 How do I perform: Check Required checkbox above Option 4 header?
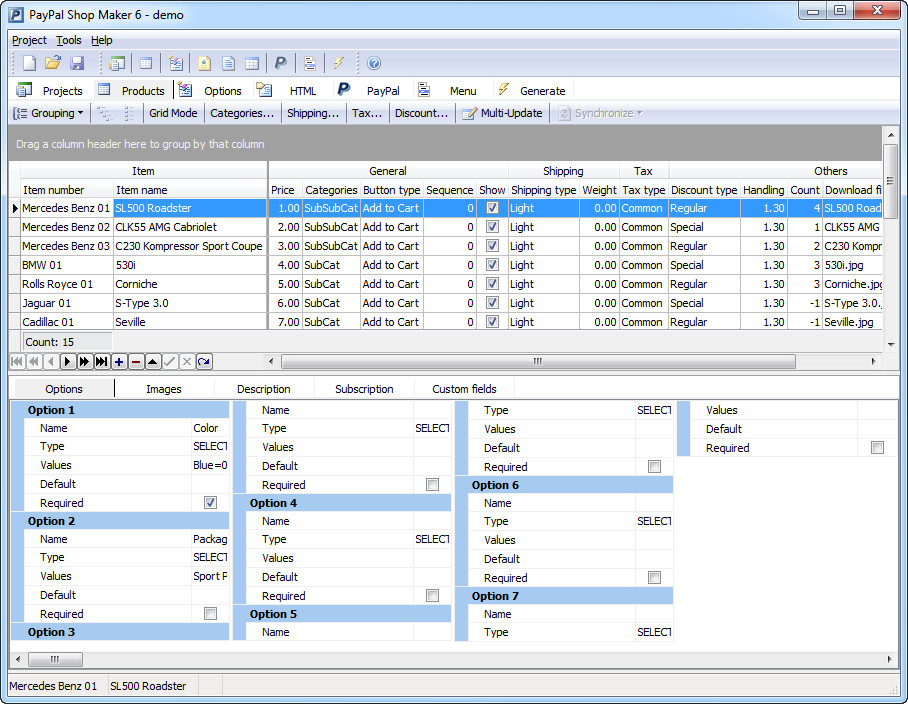click(x=433, y=485)
